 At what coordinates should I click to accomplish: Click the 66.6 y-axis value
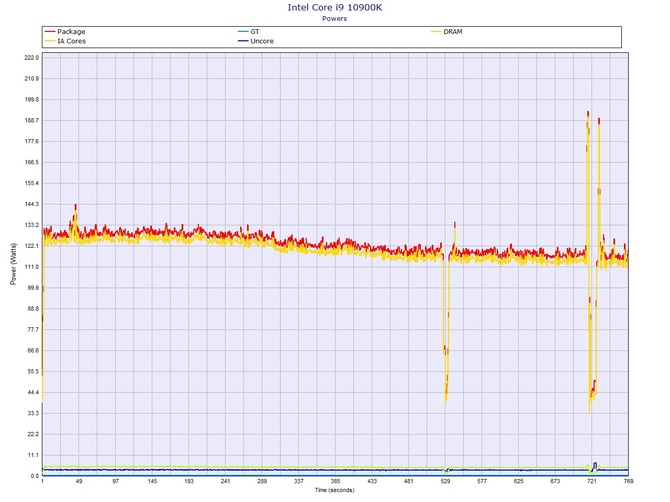(x=33, y=351)
